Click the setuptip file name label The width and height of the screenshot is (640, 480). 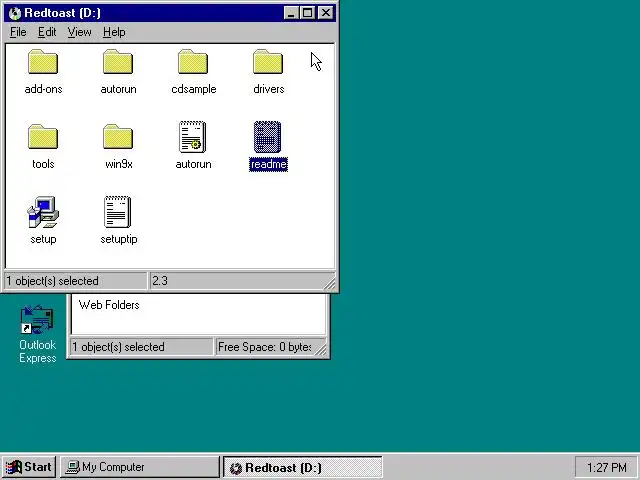[119, 239]
